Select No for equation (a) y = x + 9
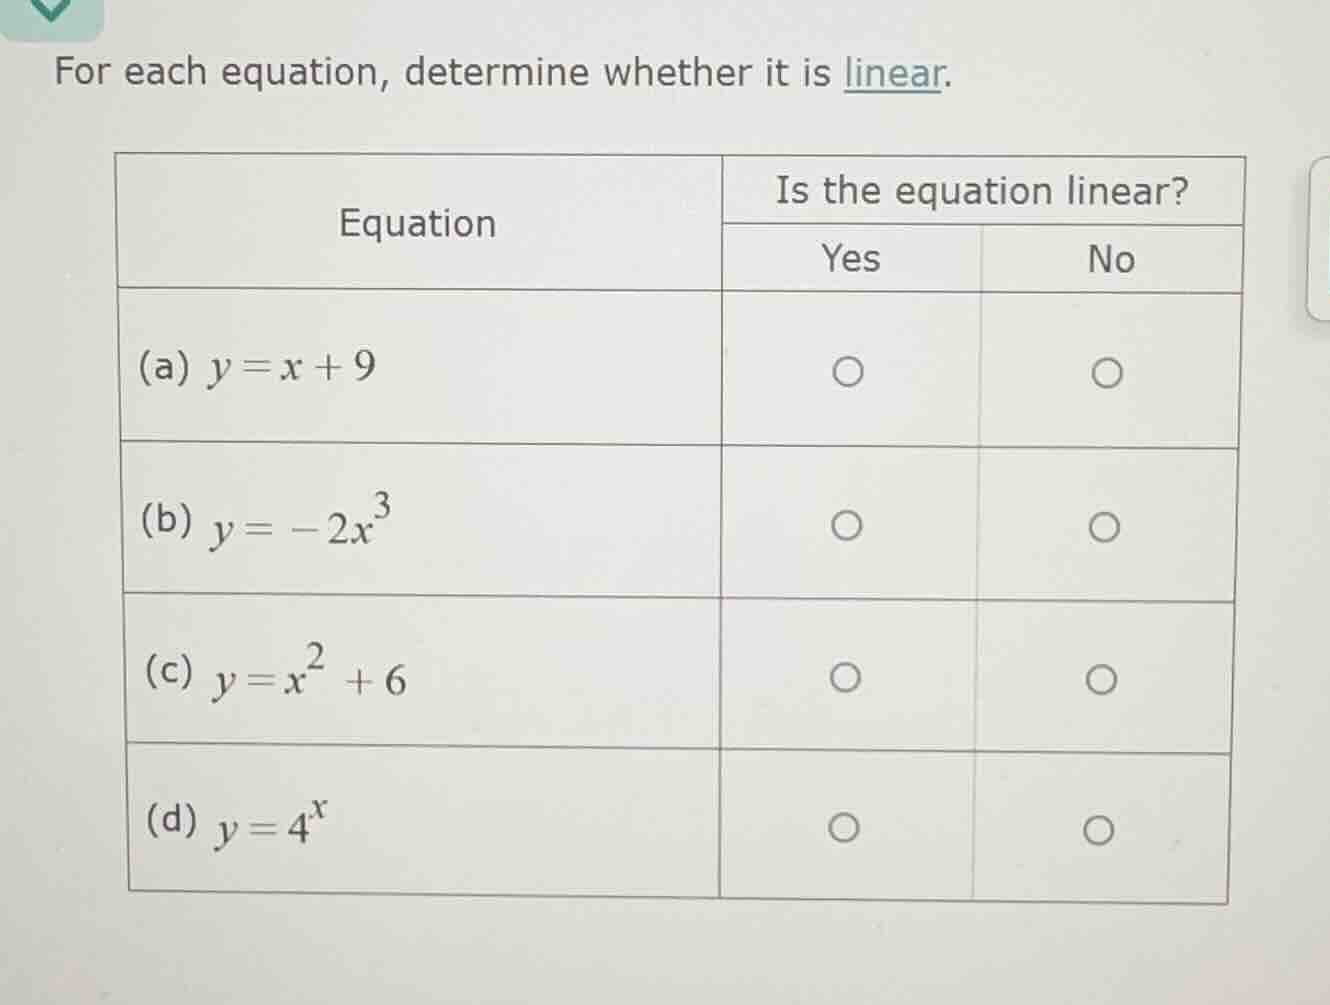Image resolution: width=1330 pixels, height=1005 pixels. [x=1105, y=373]
